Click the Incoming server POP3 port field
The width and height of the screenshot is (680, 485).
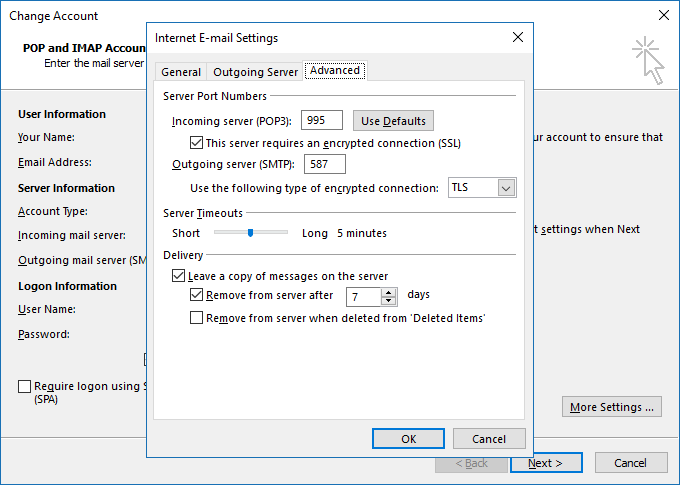tap(322, 120)
